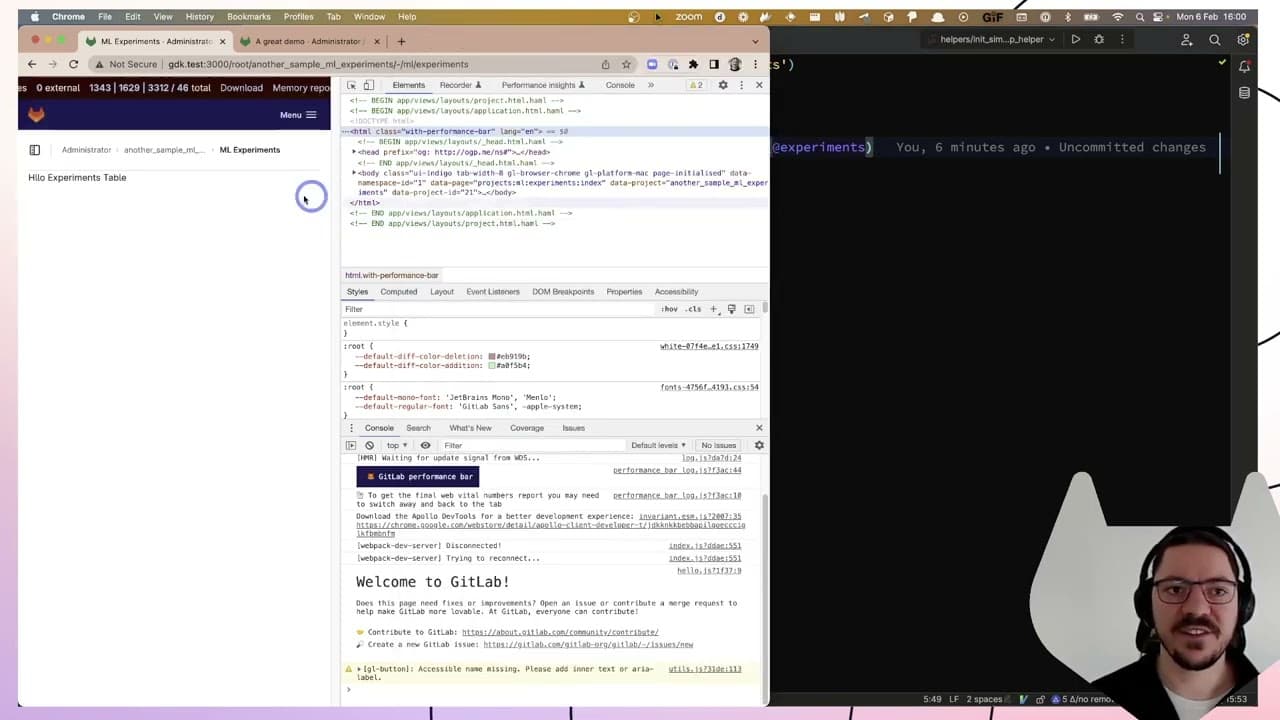The height and width of the screenshot is (720, 1280).
Task: Click the addition color swatch #a0f5b4
Action: (492, 365)
